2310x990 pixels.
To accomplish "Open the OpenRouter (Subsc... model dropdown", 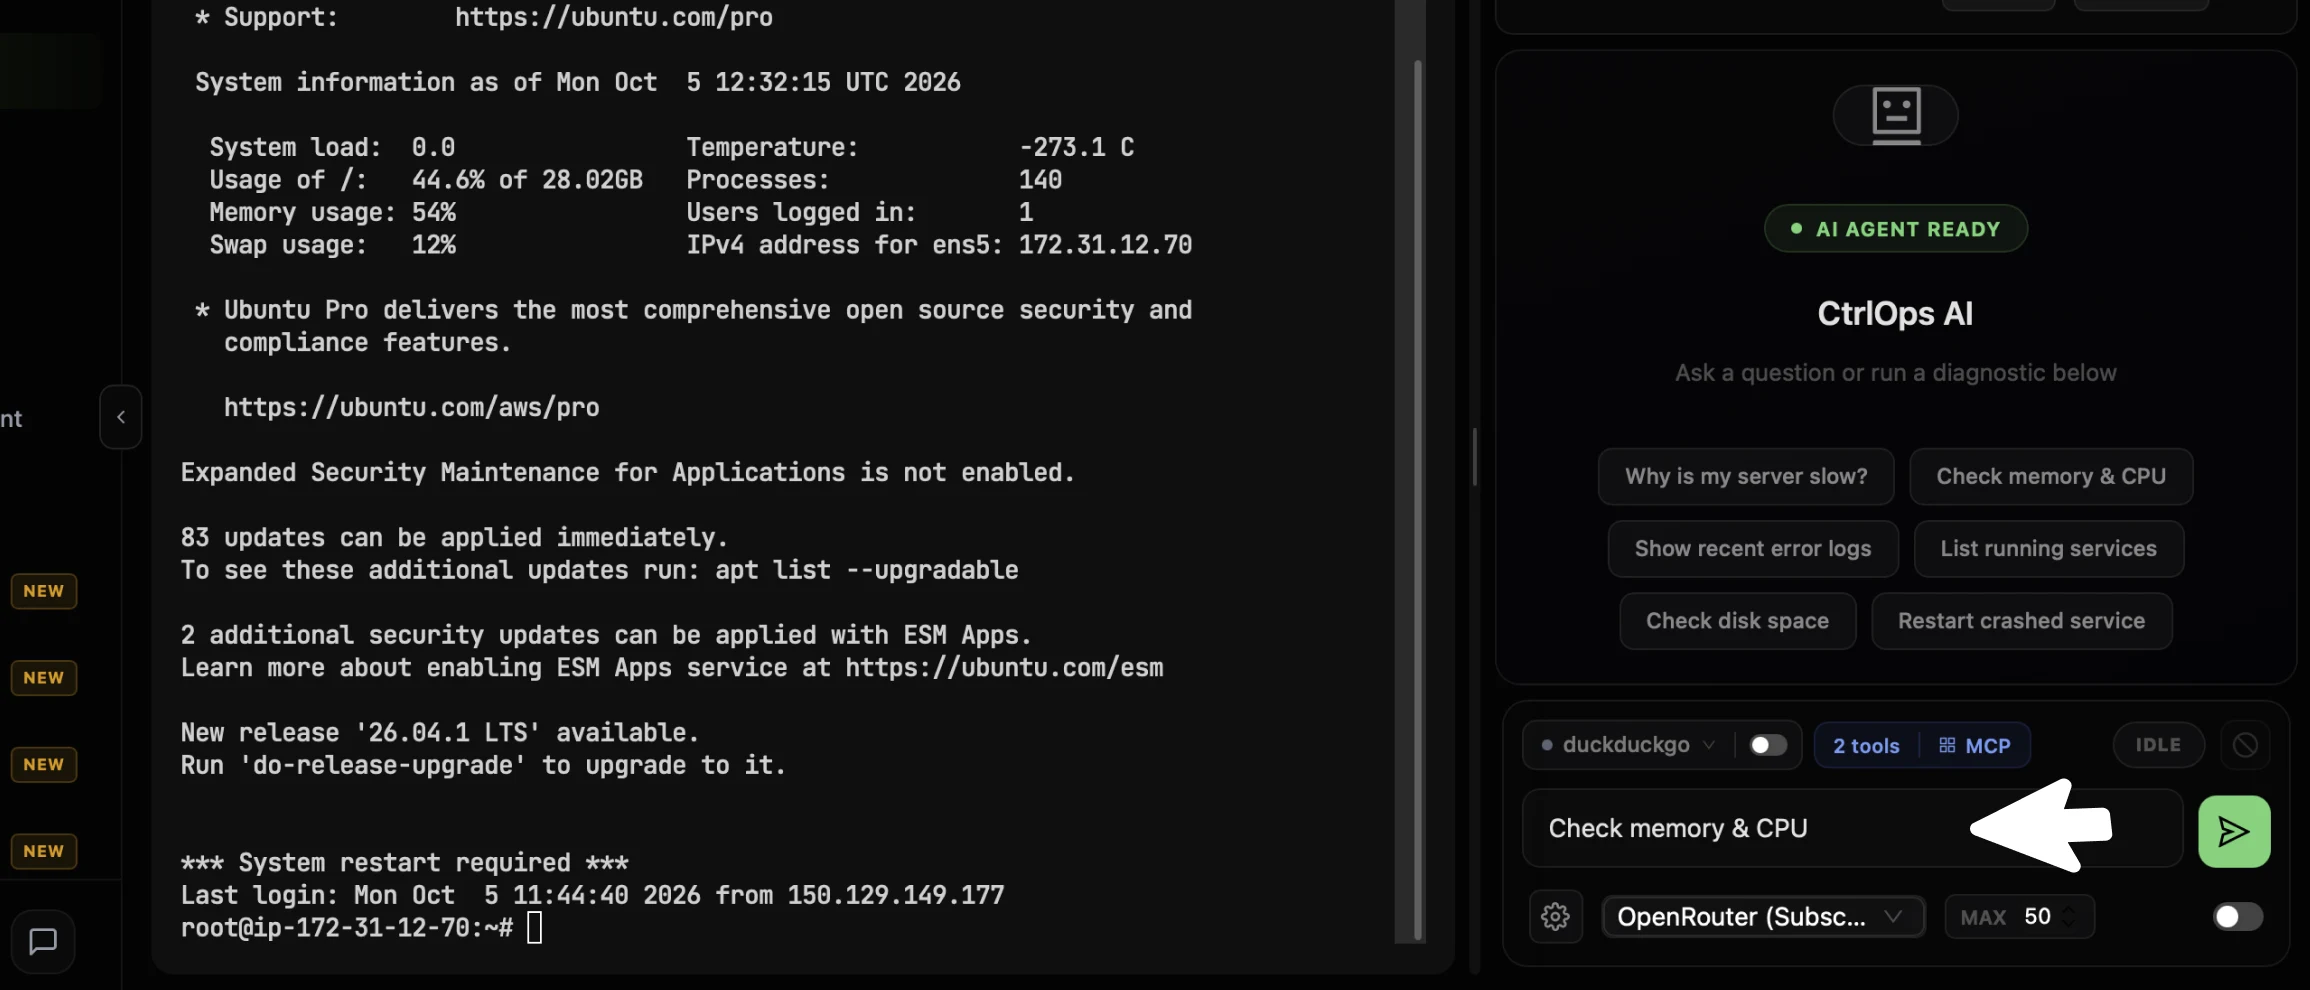I will point(1763,916).
